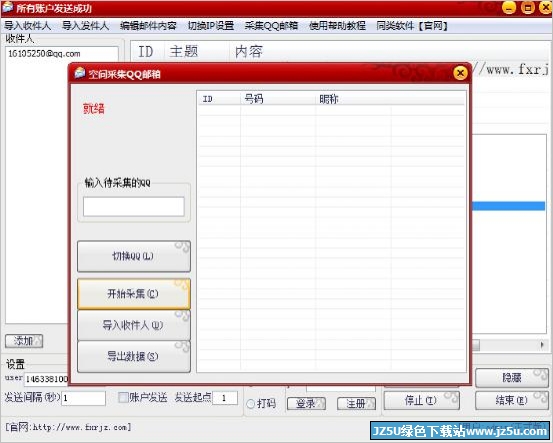
Task: Click the 结束 (E) button
Action: point(512,400)
